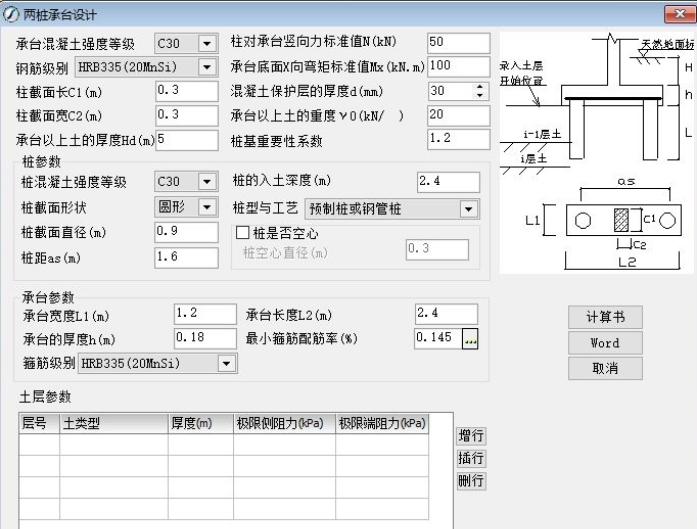Click the 桩空心直径 disabled field
The width and height of the screenshot is (697, 529).
pos(437,249)
